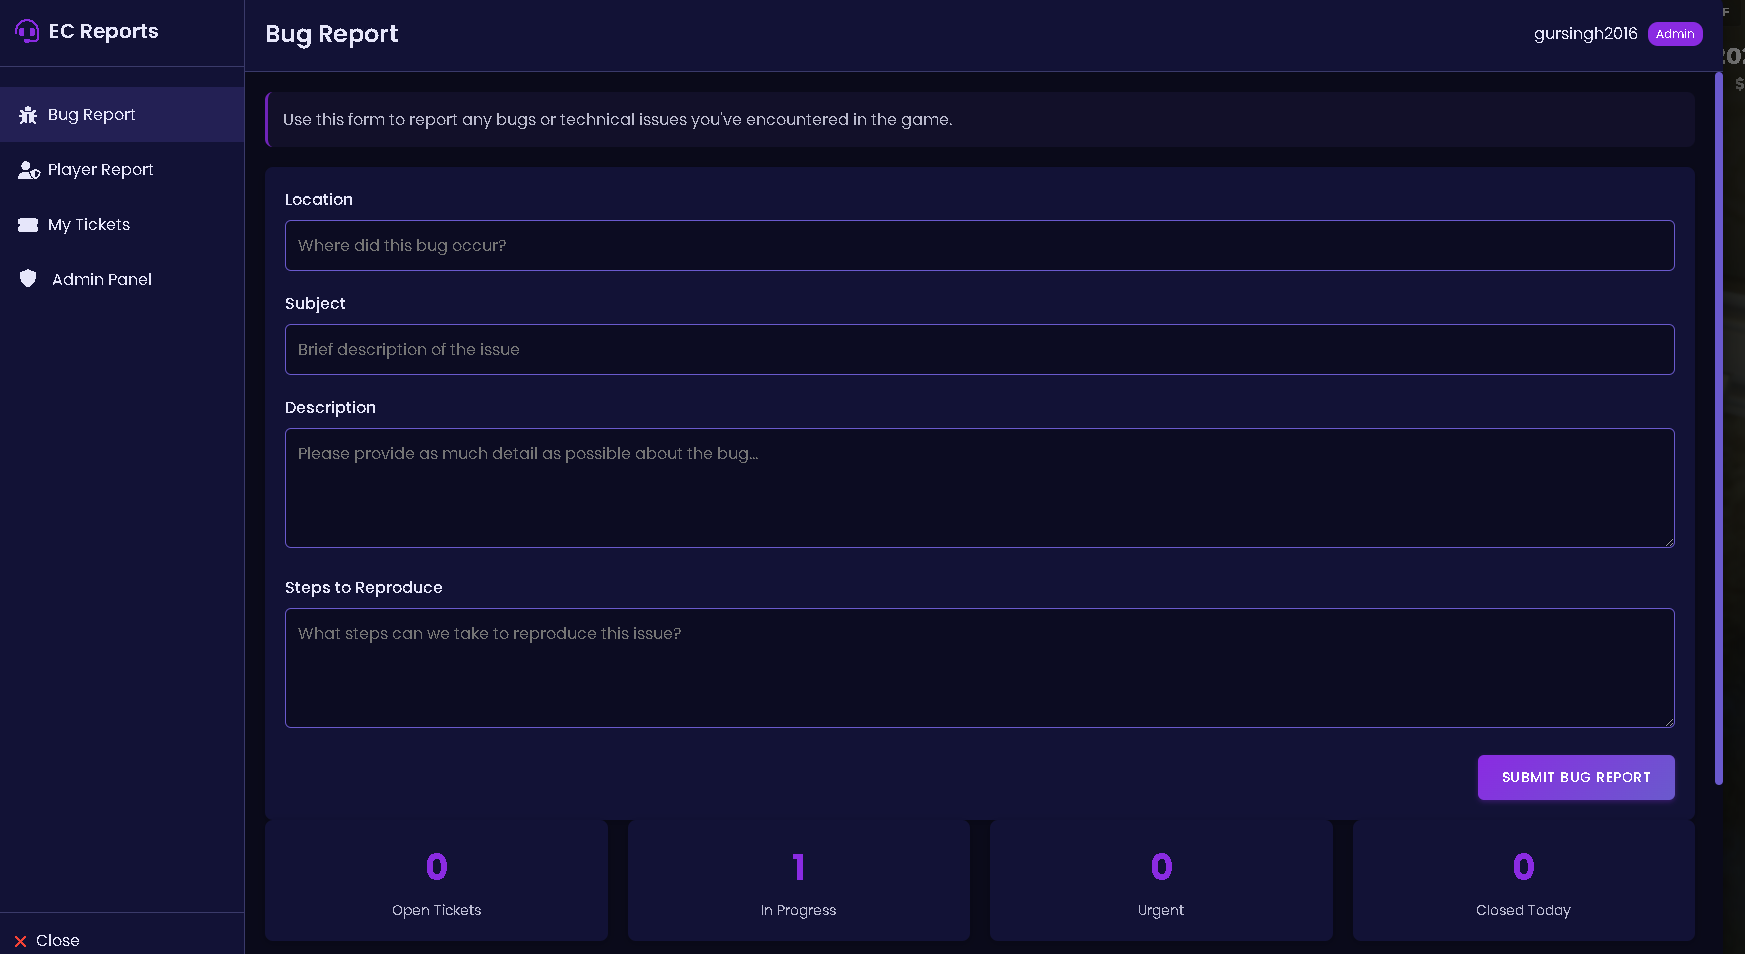Click the Admin badge next to username
The width and height of the screenshot is (1745, 954).
click(x=1674, y=33)
